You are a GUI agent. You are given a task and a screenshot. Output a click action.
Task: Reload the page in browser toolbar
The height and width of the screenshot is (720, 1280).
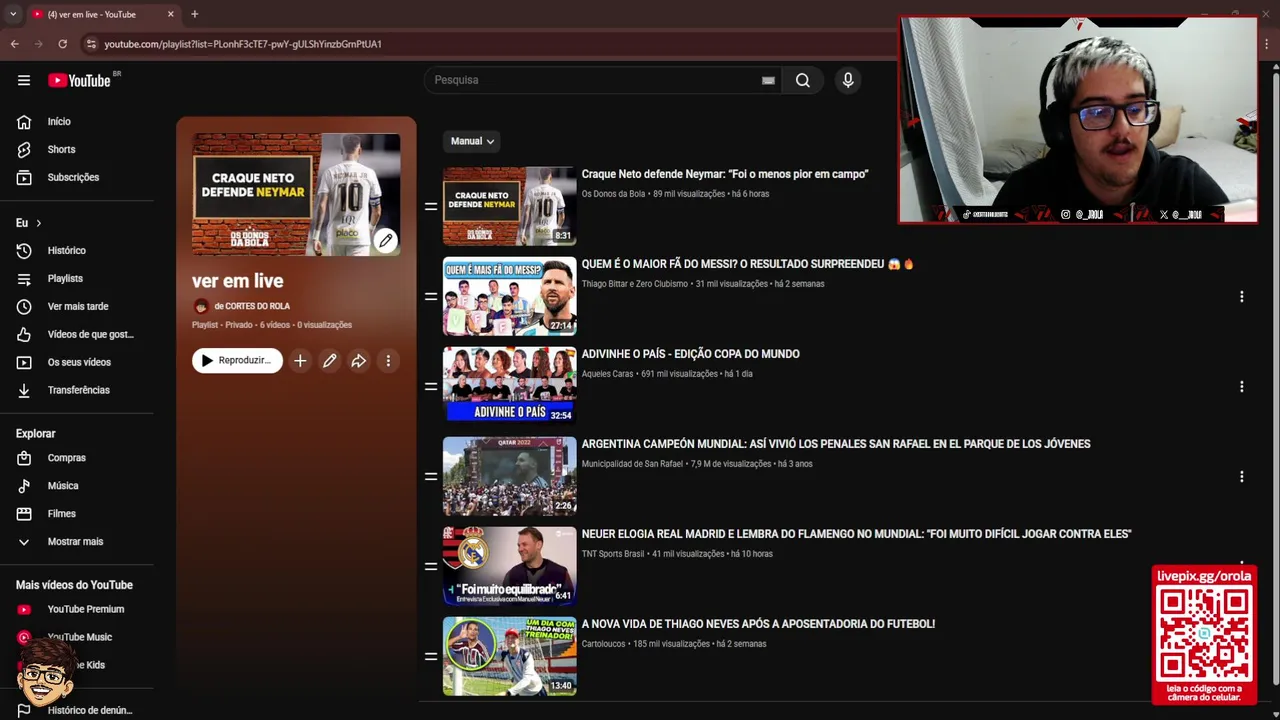pyautogui.click(x=63, y=44)
